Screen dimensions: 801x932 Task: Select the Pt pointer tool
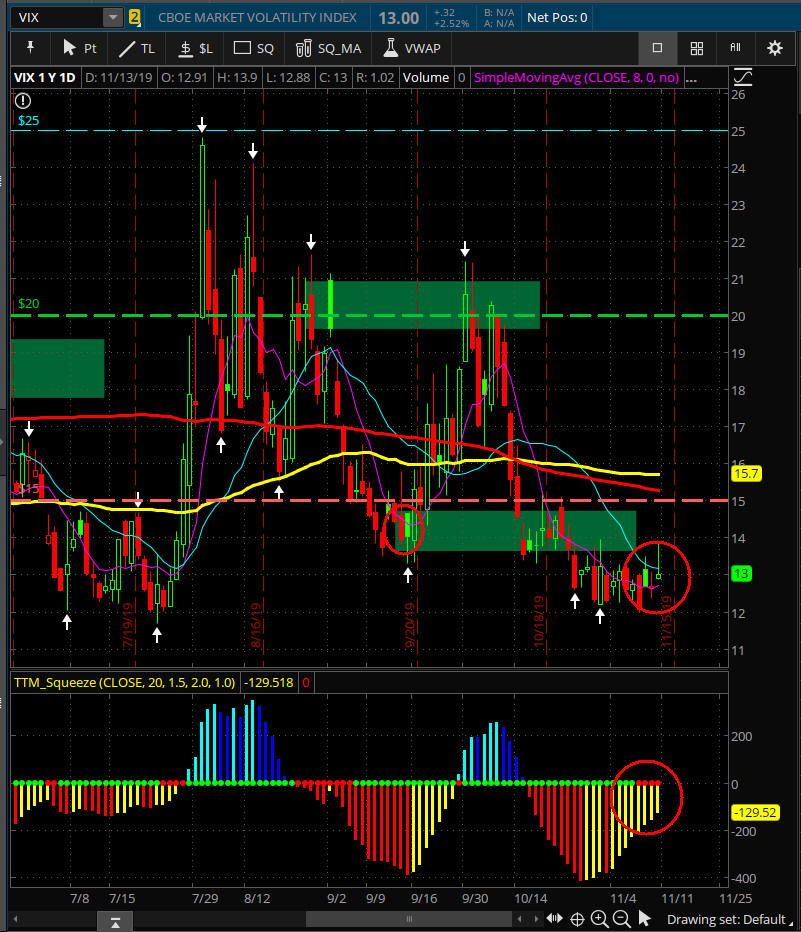tap(80, 47)
